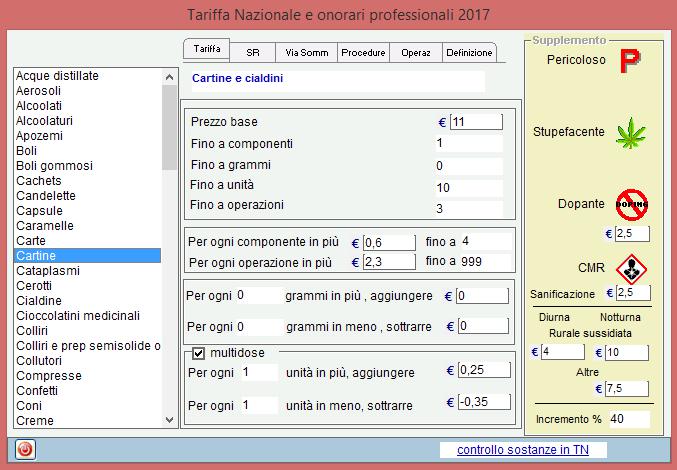This screenshot has height=470, width=677.
Task: Open the Operaz tab
Action: [x=416, y=53]
